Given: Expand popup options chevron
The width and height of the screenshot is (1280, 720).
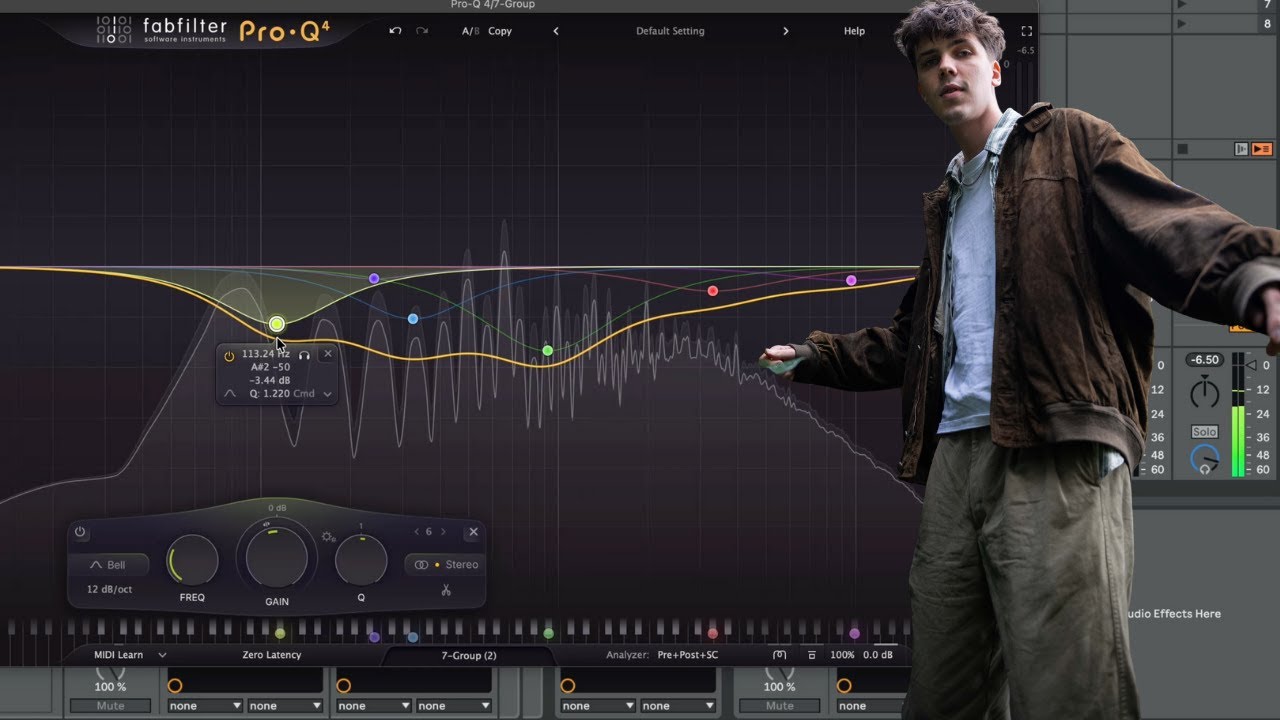Looking at the screenshot, I should click(x=327, y=394).
